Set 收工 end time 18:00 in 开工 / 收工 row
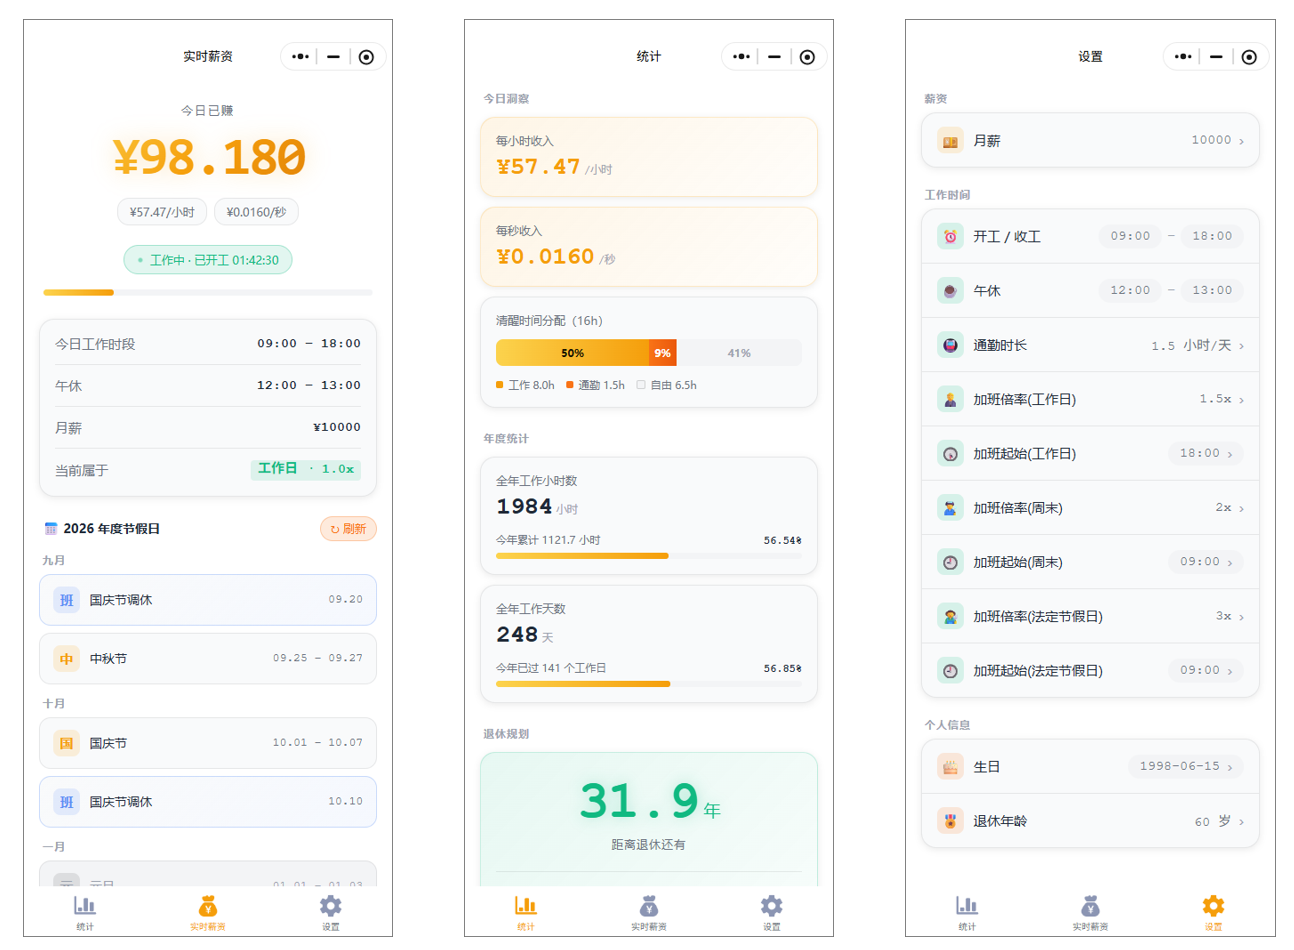This screenshot has width=1294, height=950. (1212, 236)
